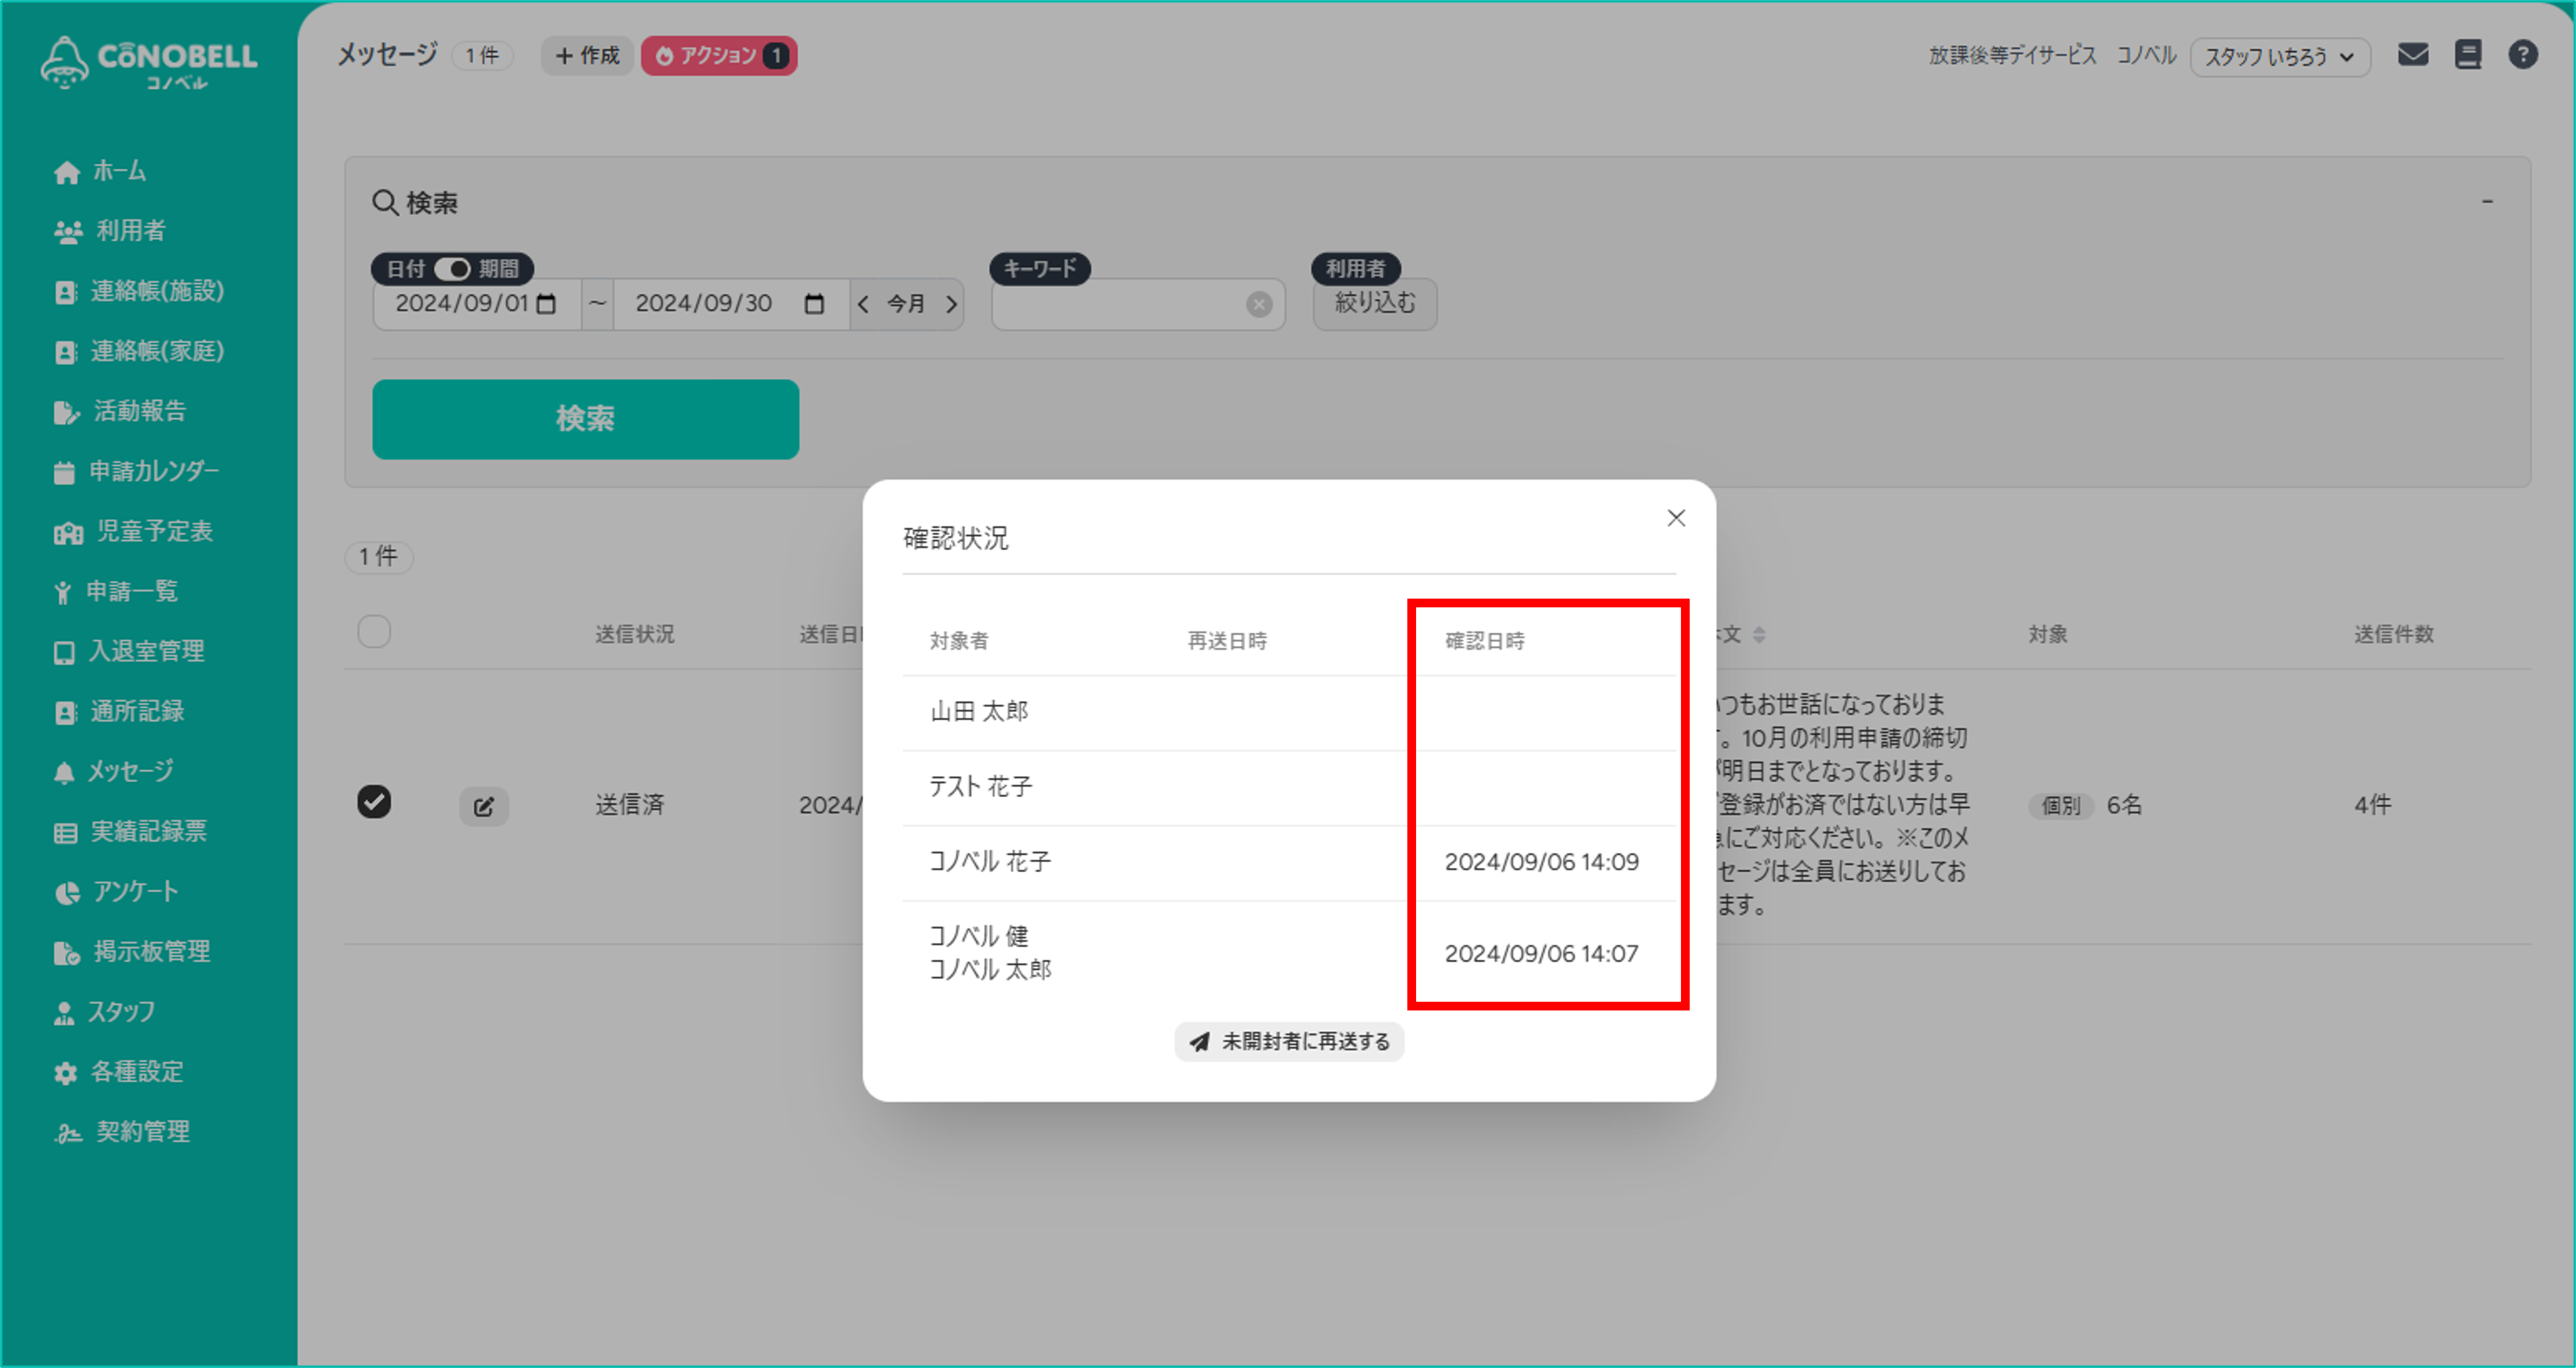Select the テスト 花子 row in dialog
Viewport: 2576px width, 1368px height.
click(1289, 787)
